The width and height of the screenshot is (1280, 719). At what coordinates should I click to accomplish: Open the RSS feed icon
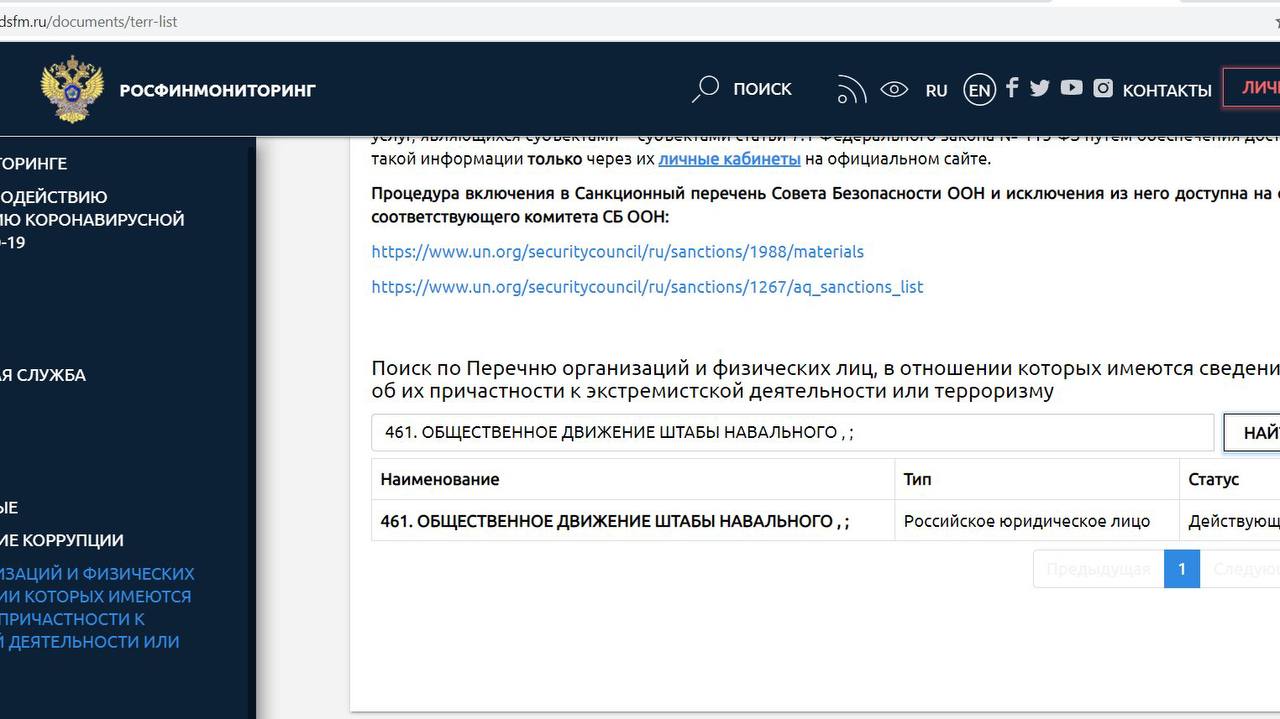click(x=851, y=90)
